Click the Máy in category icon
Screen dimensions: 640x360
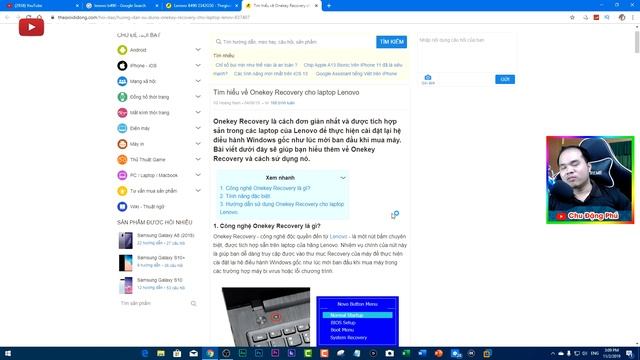tap(122, 144)
